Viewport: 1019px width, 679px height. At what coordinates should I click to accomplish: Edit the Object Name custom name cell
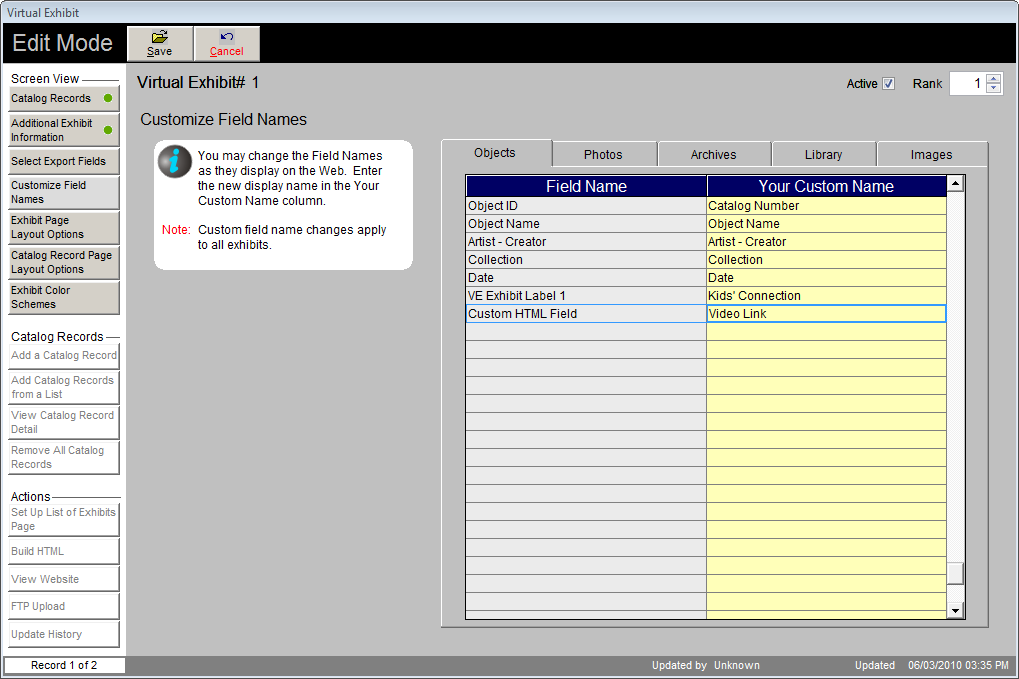tap(826, 224)
